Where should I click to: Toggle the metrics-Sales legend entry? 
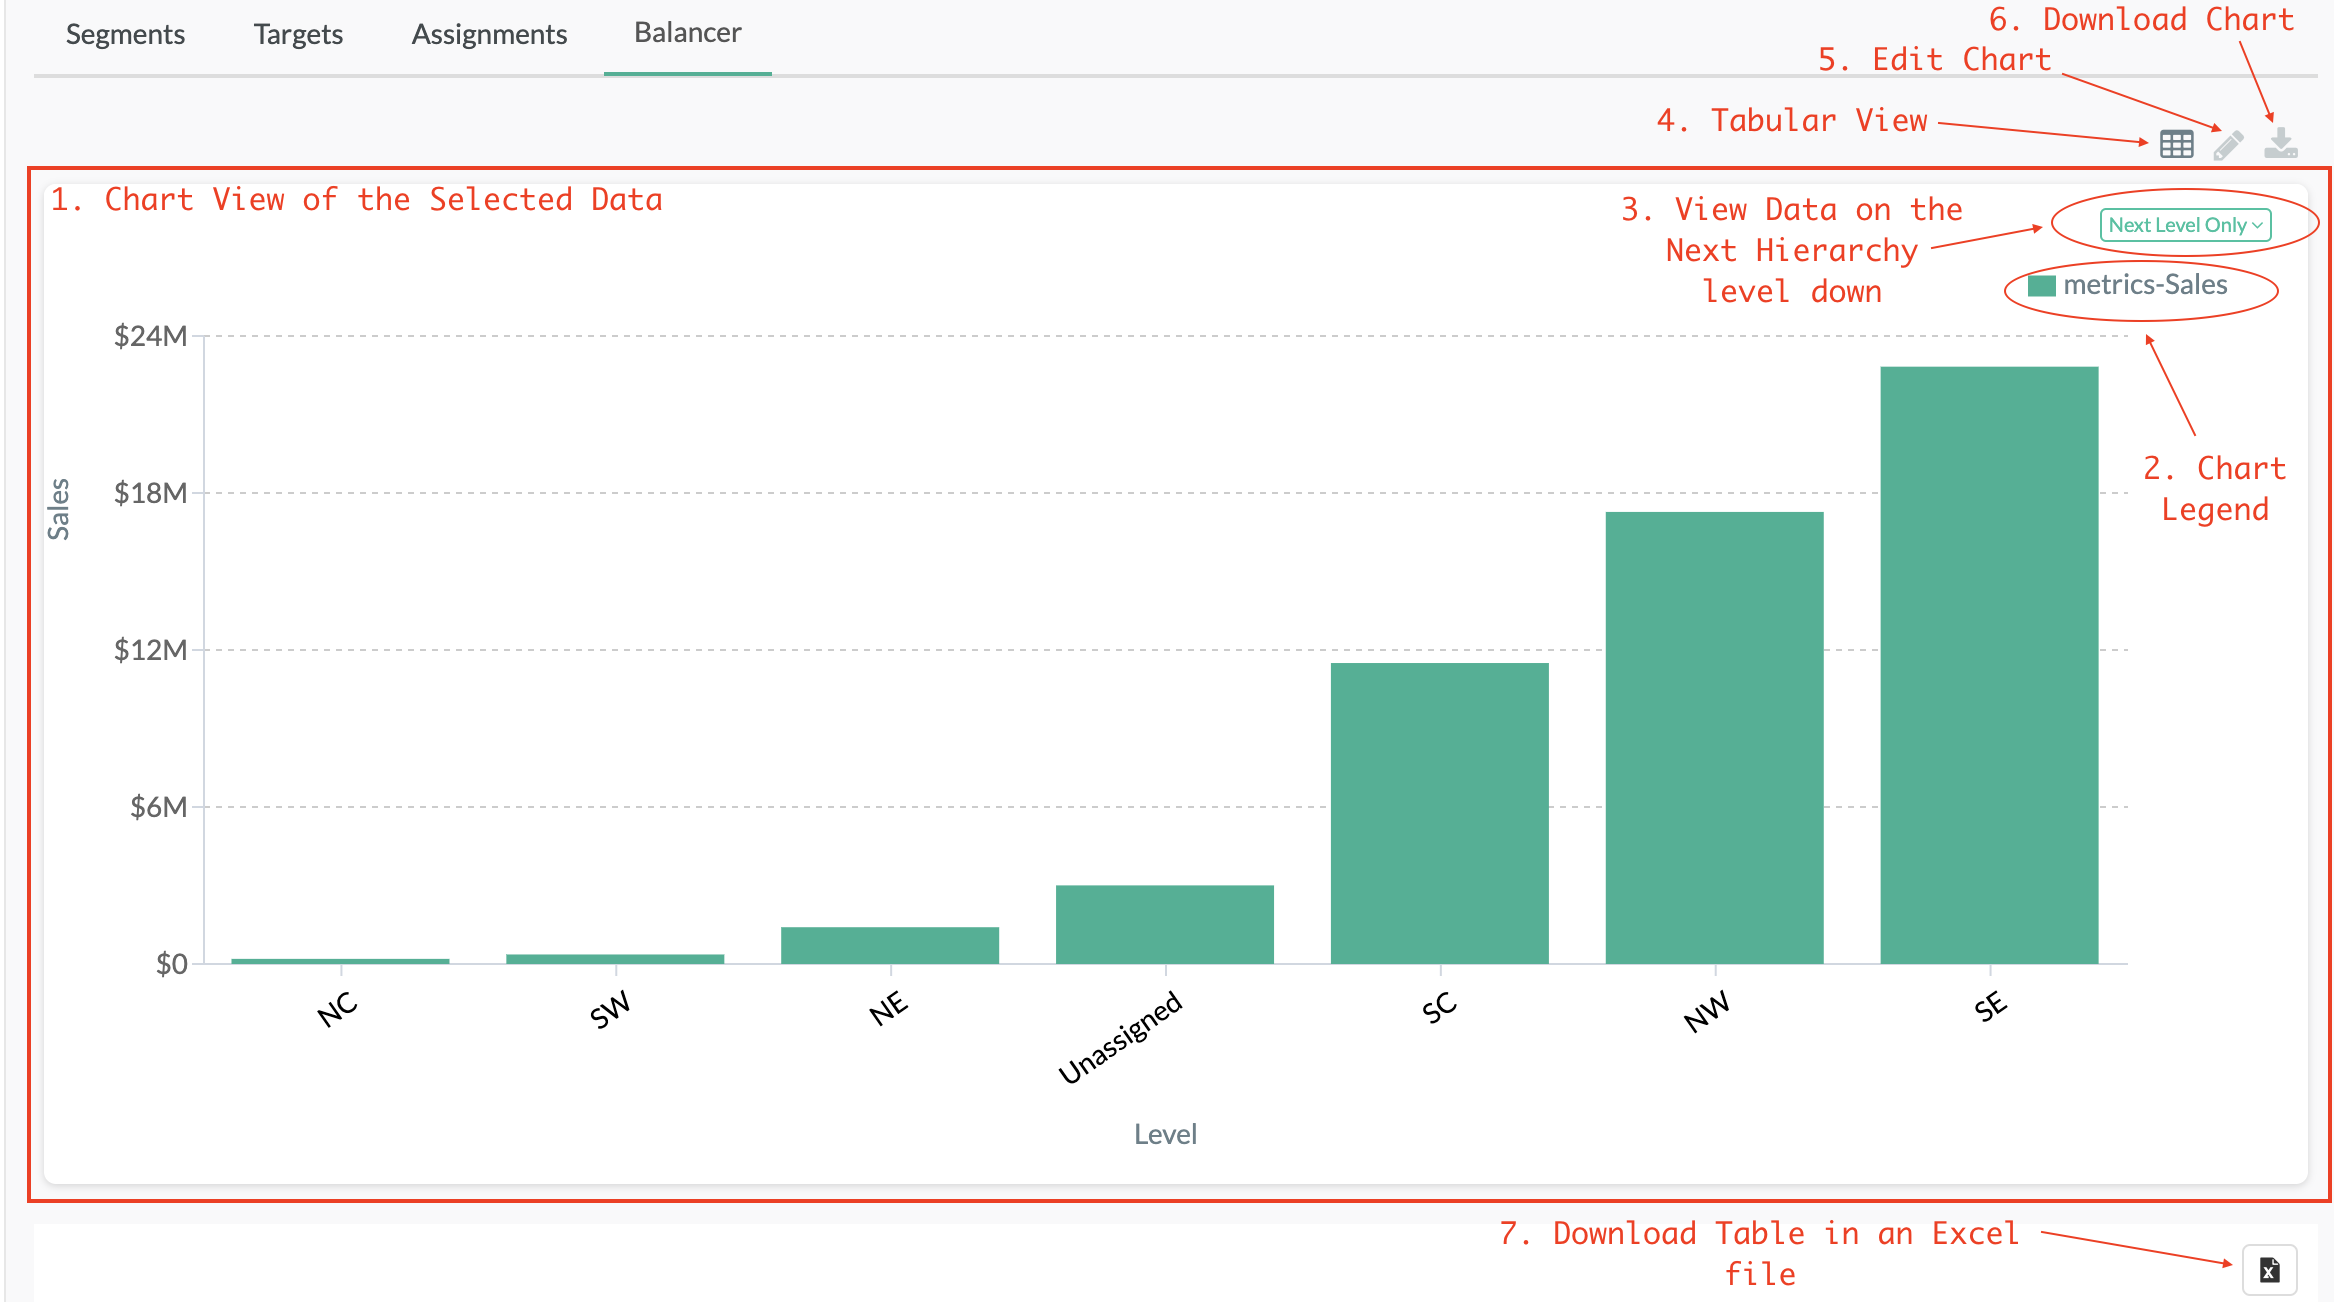(x=2128, y=285)
